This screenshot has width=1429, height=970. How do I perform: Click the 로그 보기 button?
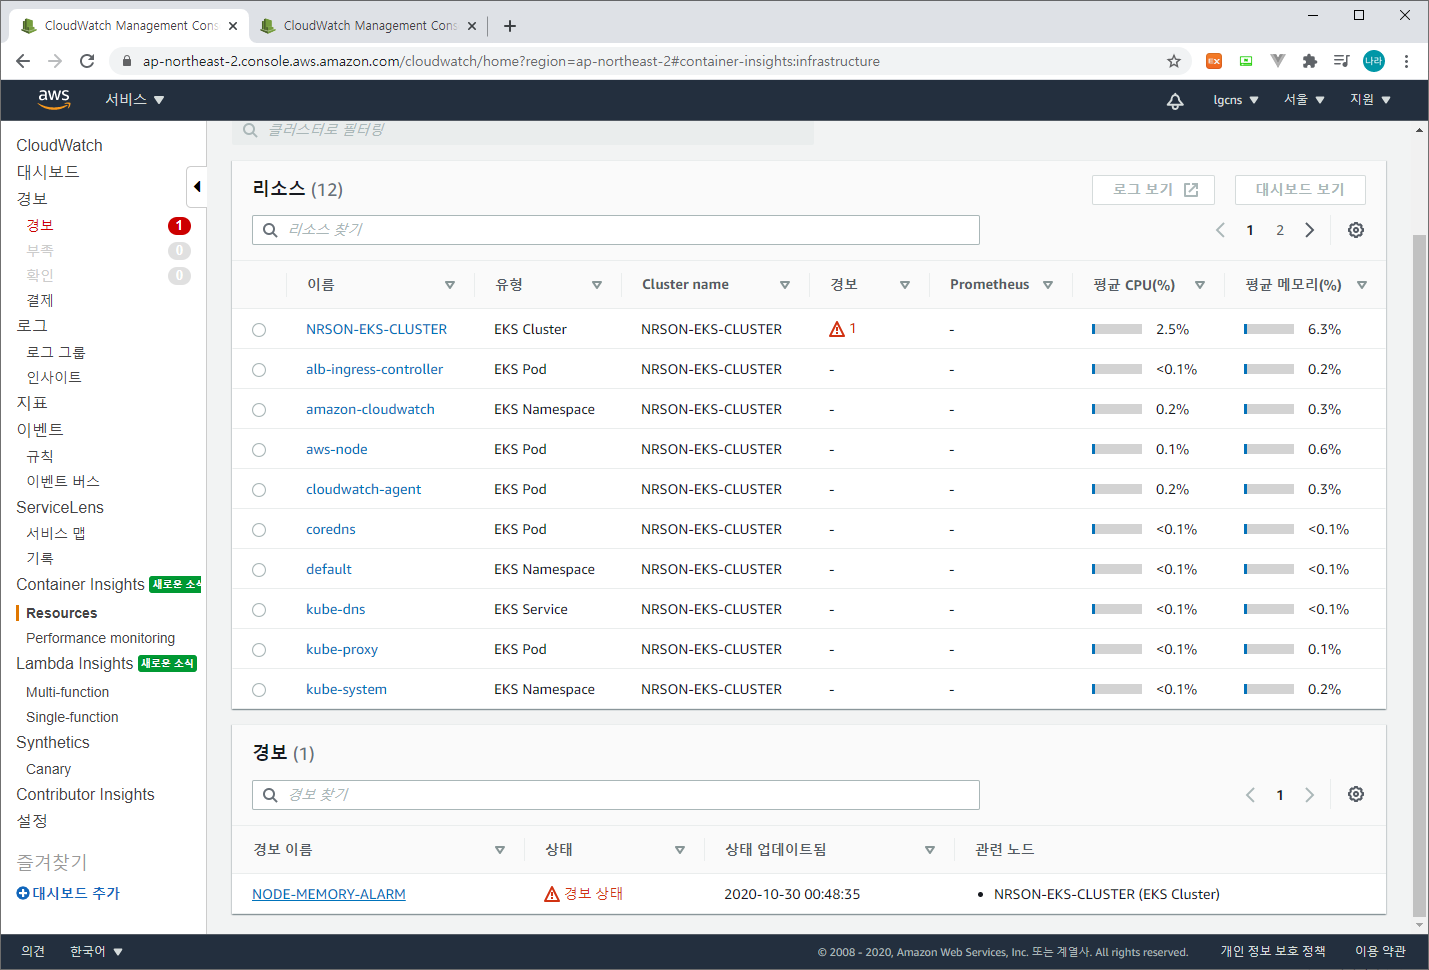pos(1153,190)
